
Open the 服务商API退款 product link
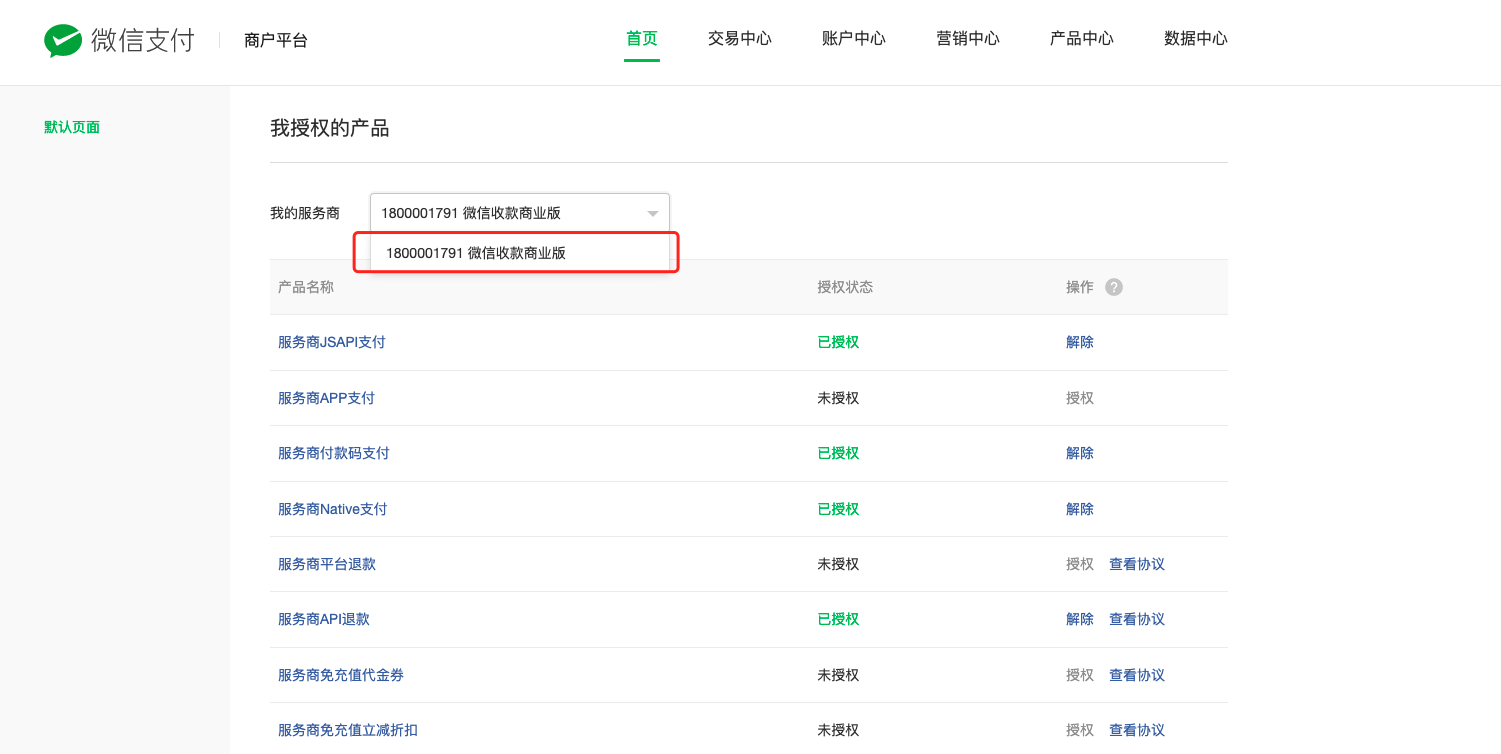click(x=324, y=619)
